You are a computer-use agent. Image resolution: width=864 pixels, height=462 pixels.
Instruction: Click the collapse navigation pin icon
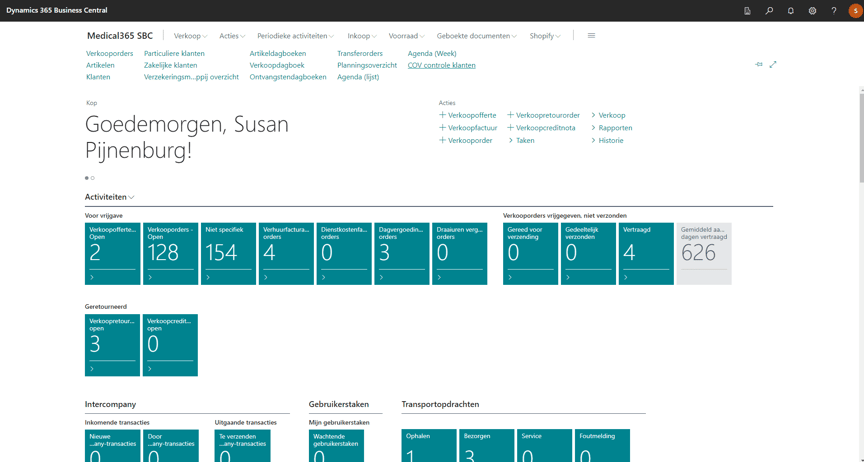(x=759, y=65)
